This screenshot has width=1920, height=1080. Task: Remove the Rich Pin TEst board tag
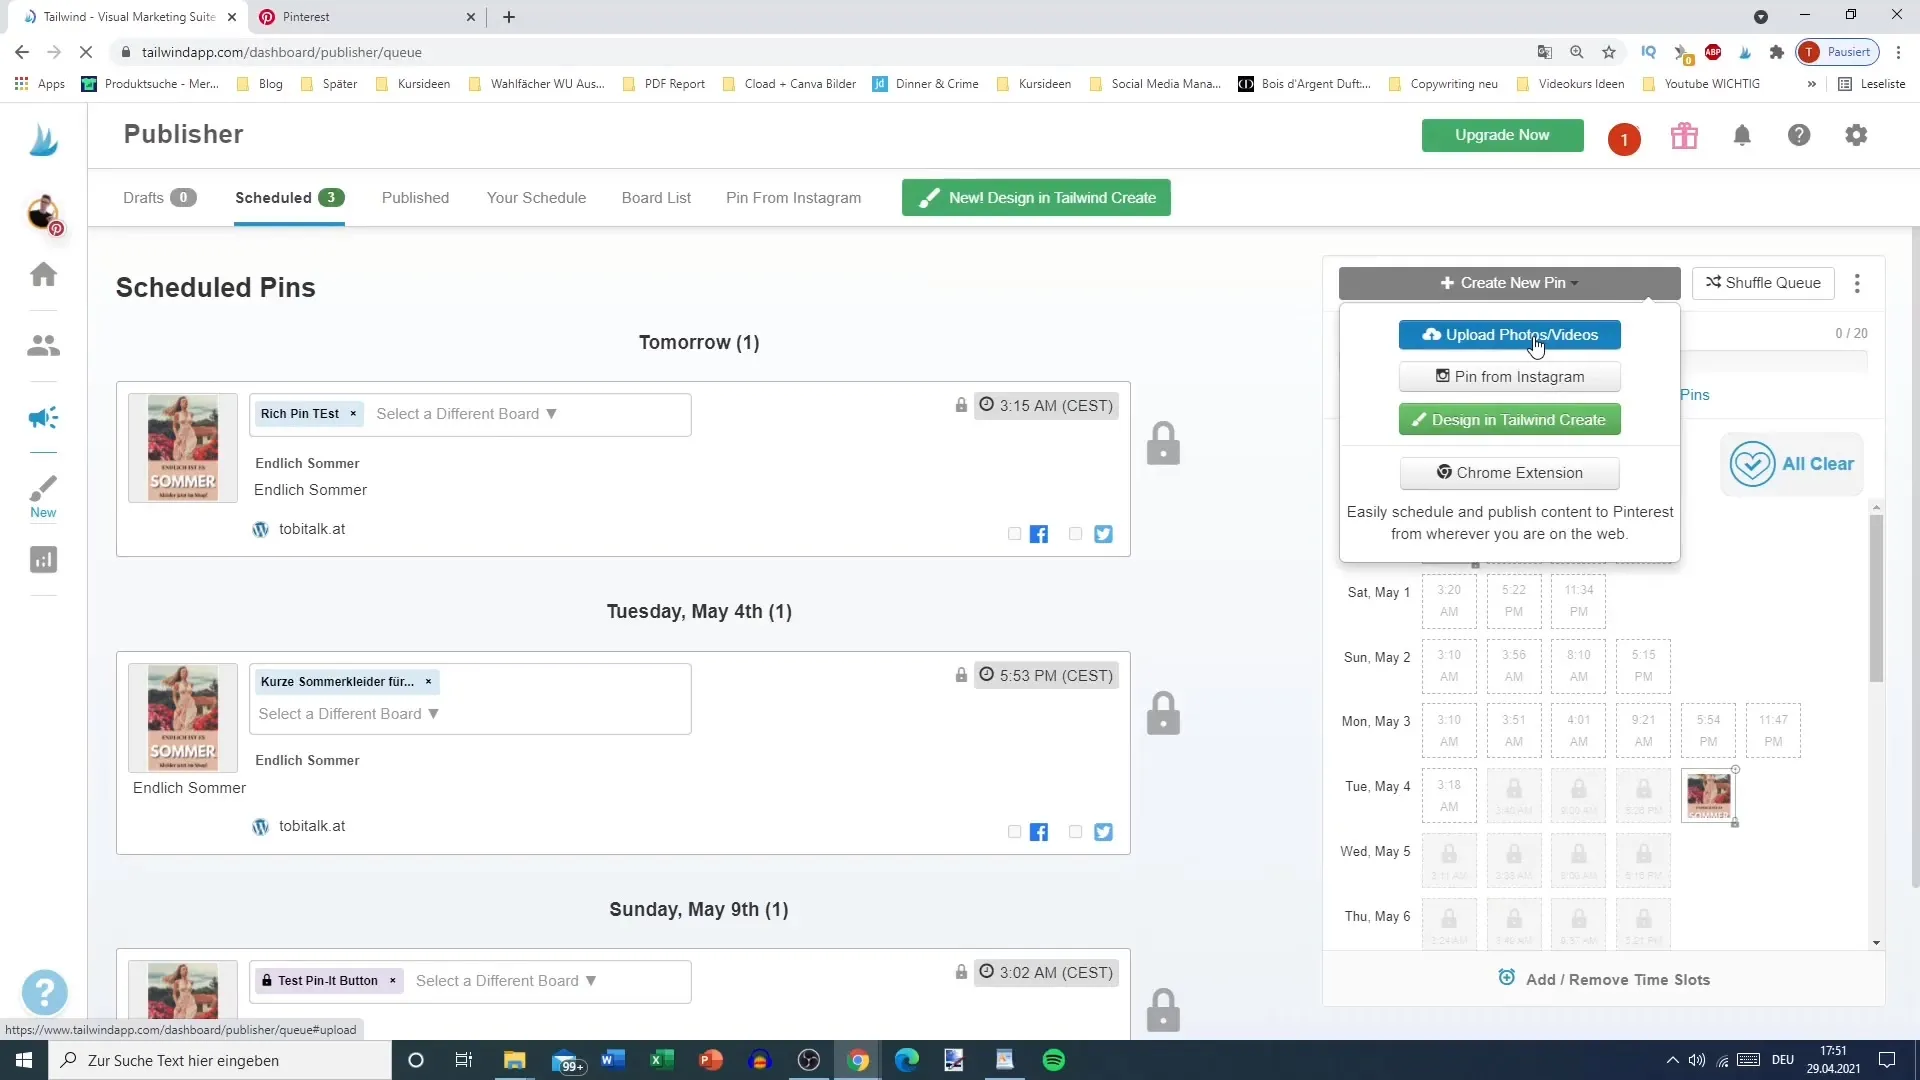point(353,414)
